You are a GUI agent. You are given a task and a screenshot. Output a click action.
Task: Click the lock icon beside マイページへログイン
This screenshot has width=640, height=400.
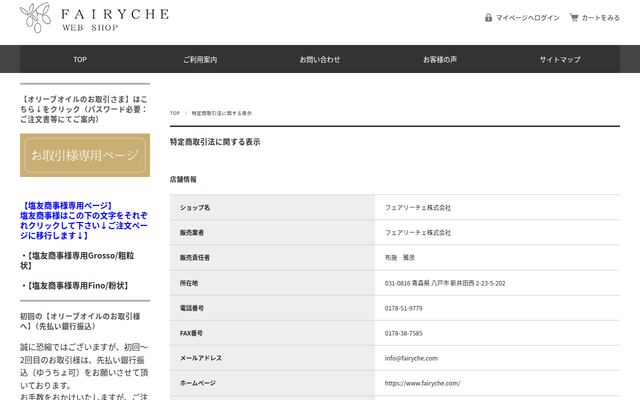(x=488, y=18)
